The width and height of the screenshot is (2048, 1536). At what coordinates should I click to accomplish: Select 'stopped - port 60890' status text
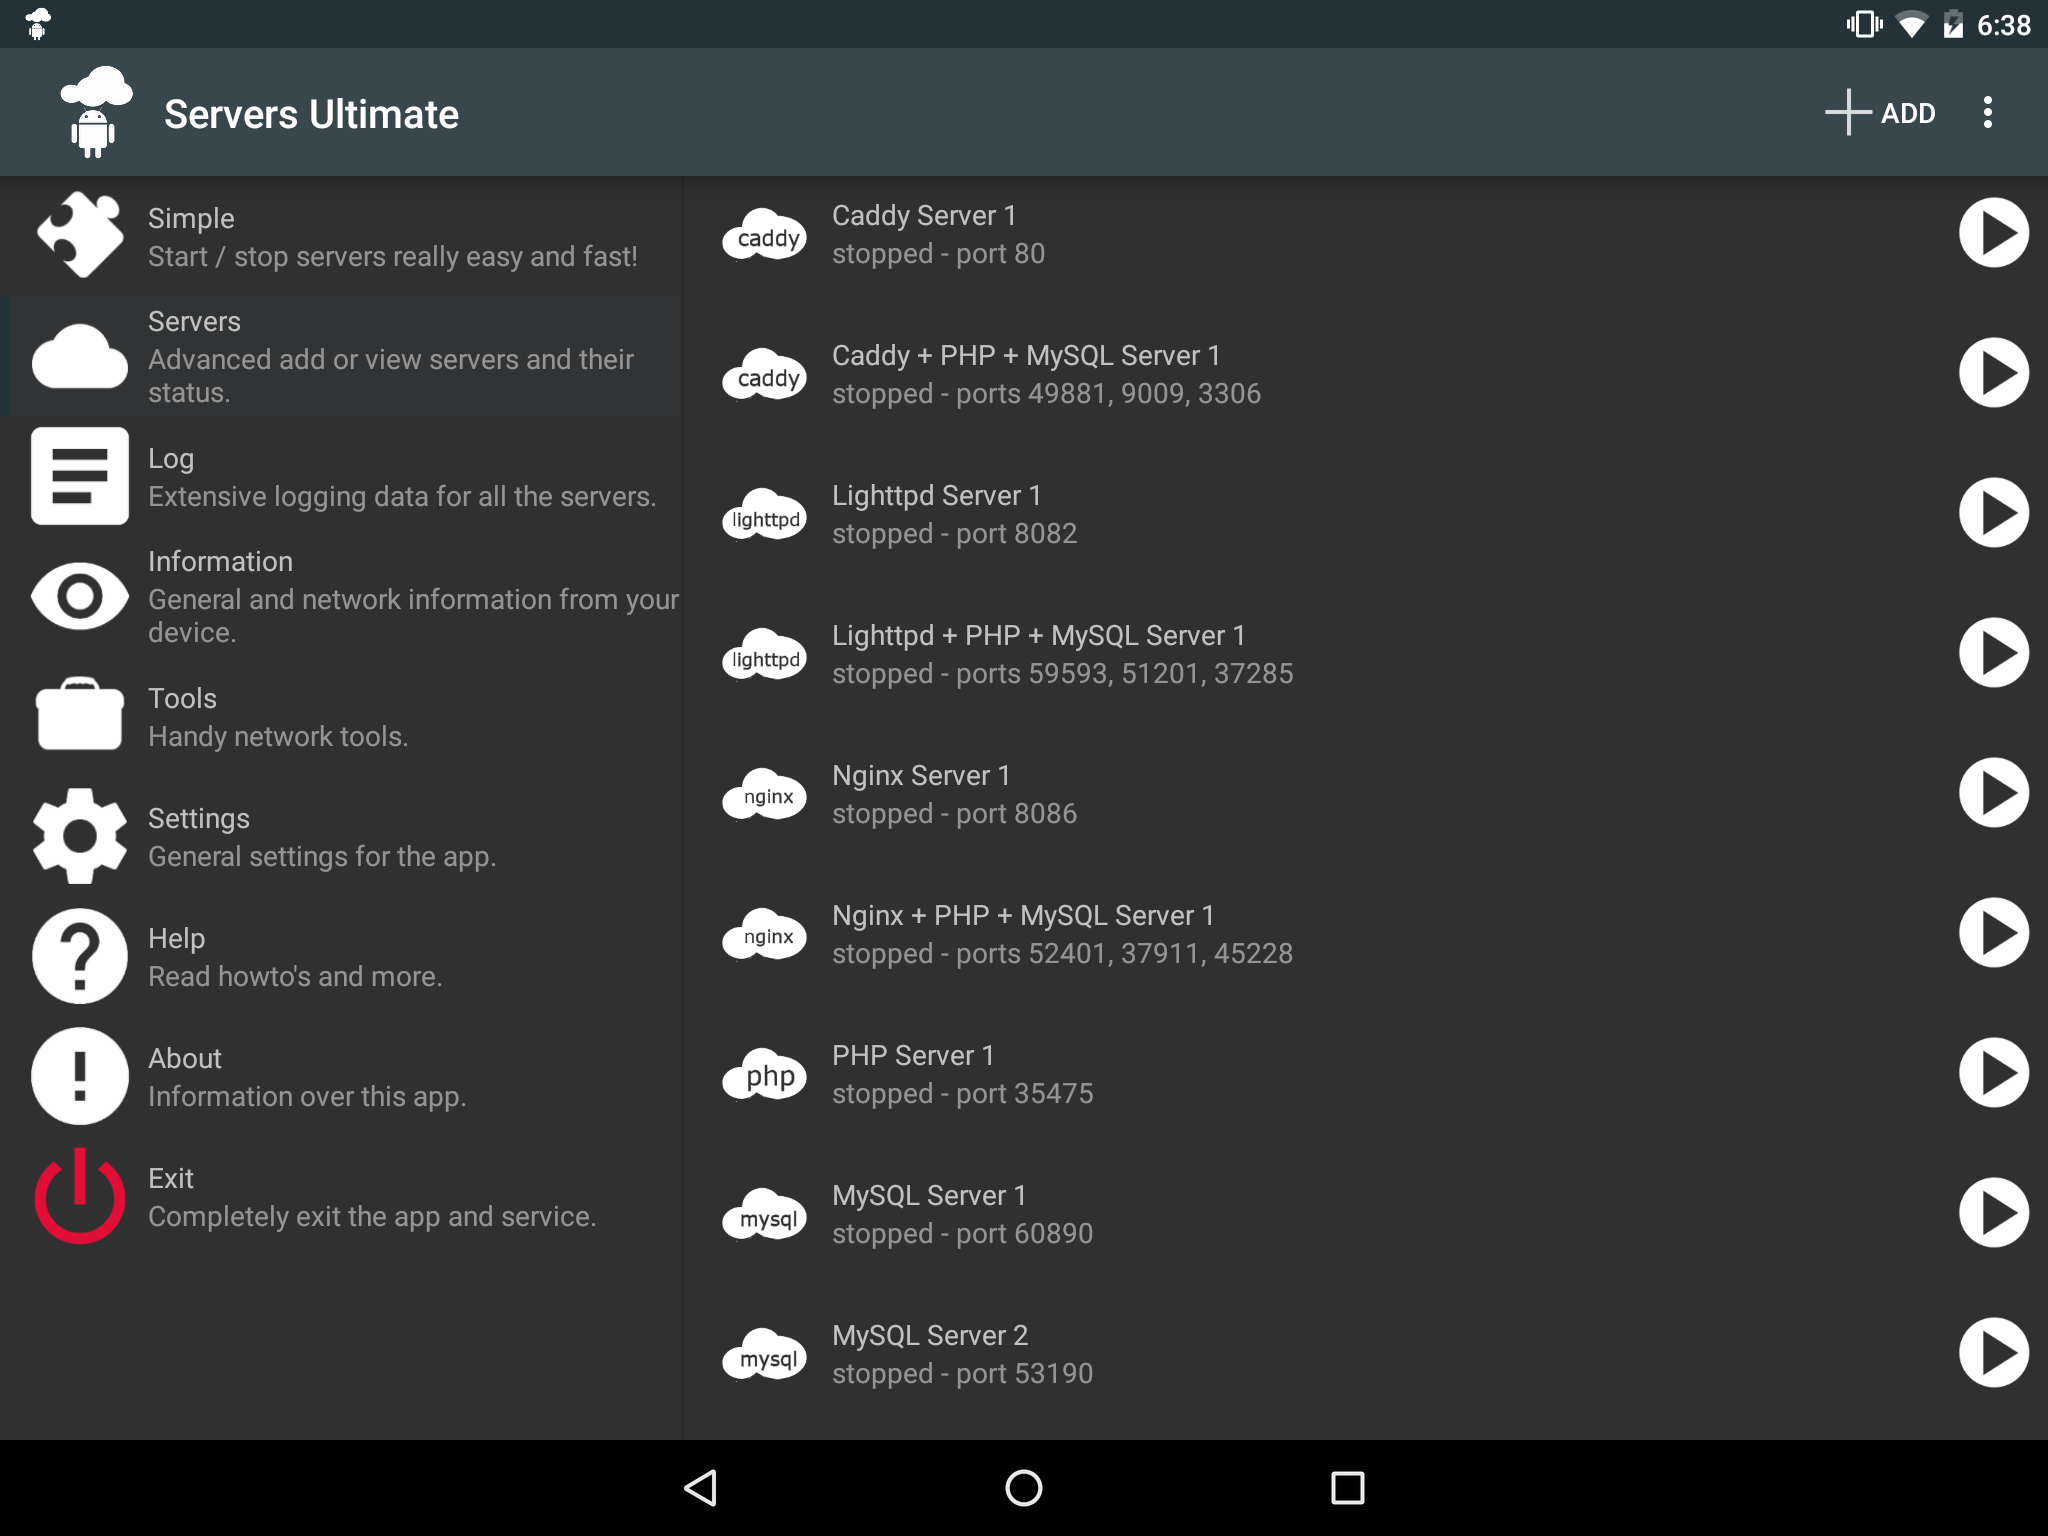coord(962,1233)
